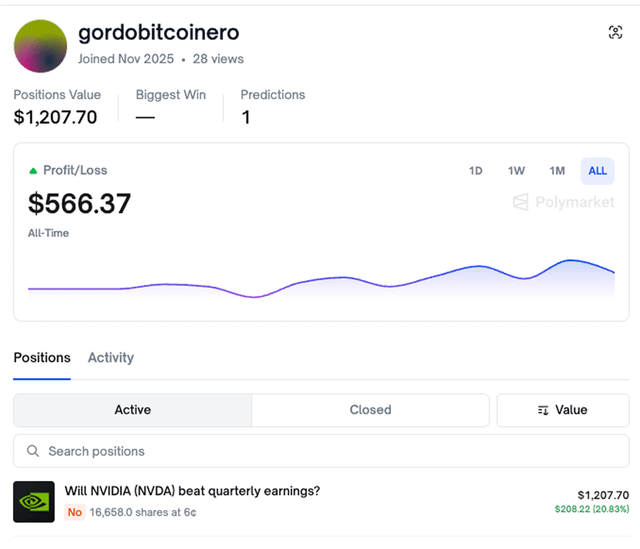Viewport: 640px width, 549px height.
Task: Open the NVIDIA market logo thumbnail
Action: click(34, 502)
